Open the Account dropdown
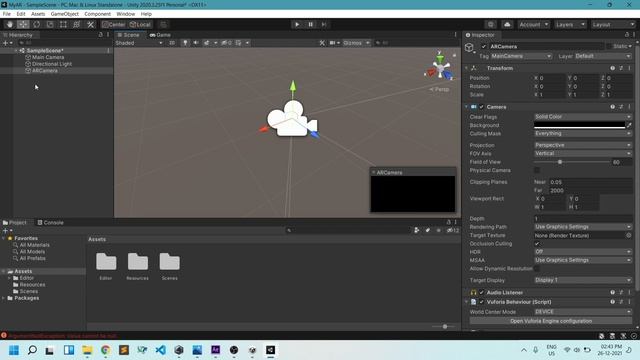This screenshot has width=640, height=360. click(x=533, y=24)
